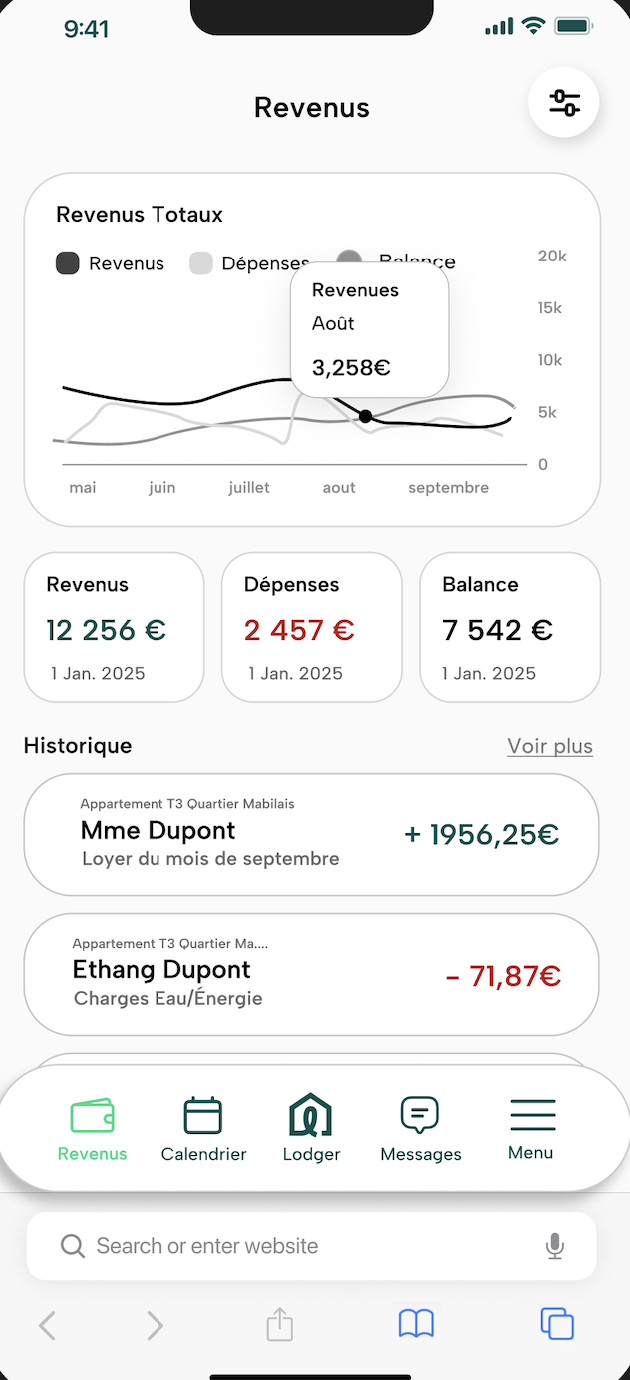
Task: Open the hamburger Menu icon
Action: [531, 1115]
